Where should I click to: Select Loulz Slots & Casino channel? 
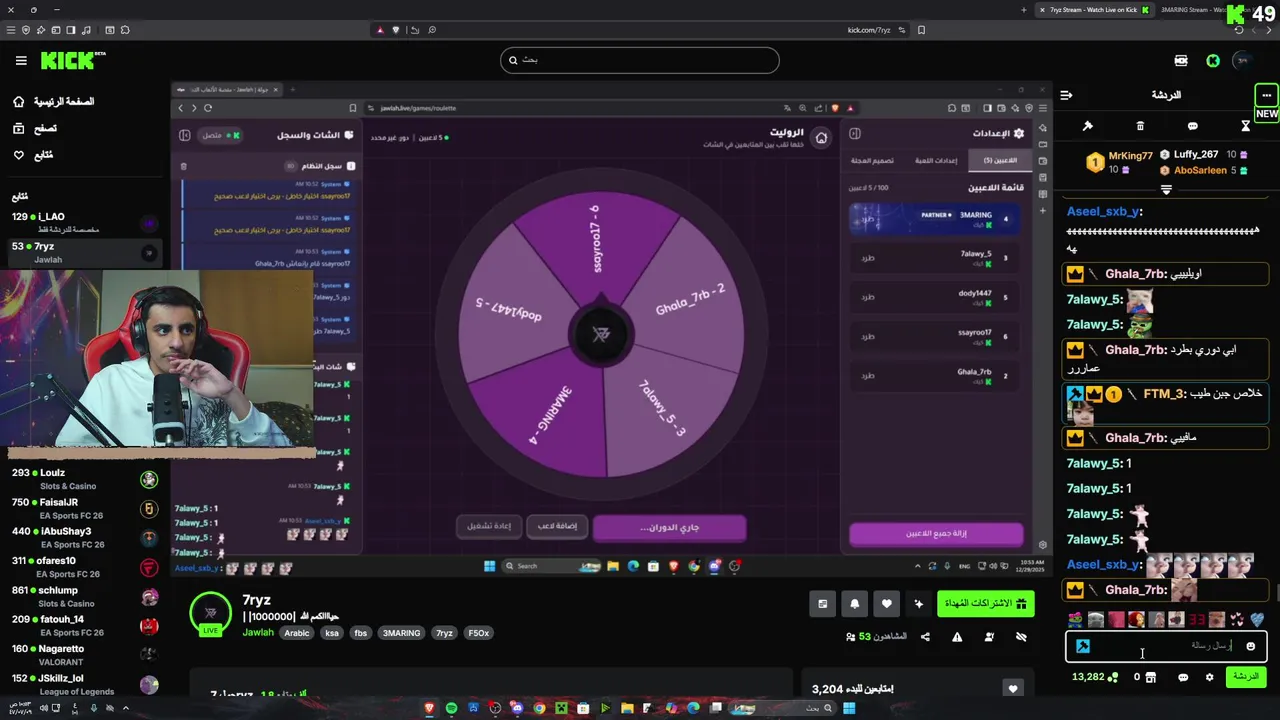pos(84,479)
